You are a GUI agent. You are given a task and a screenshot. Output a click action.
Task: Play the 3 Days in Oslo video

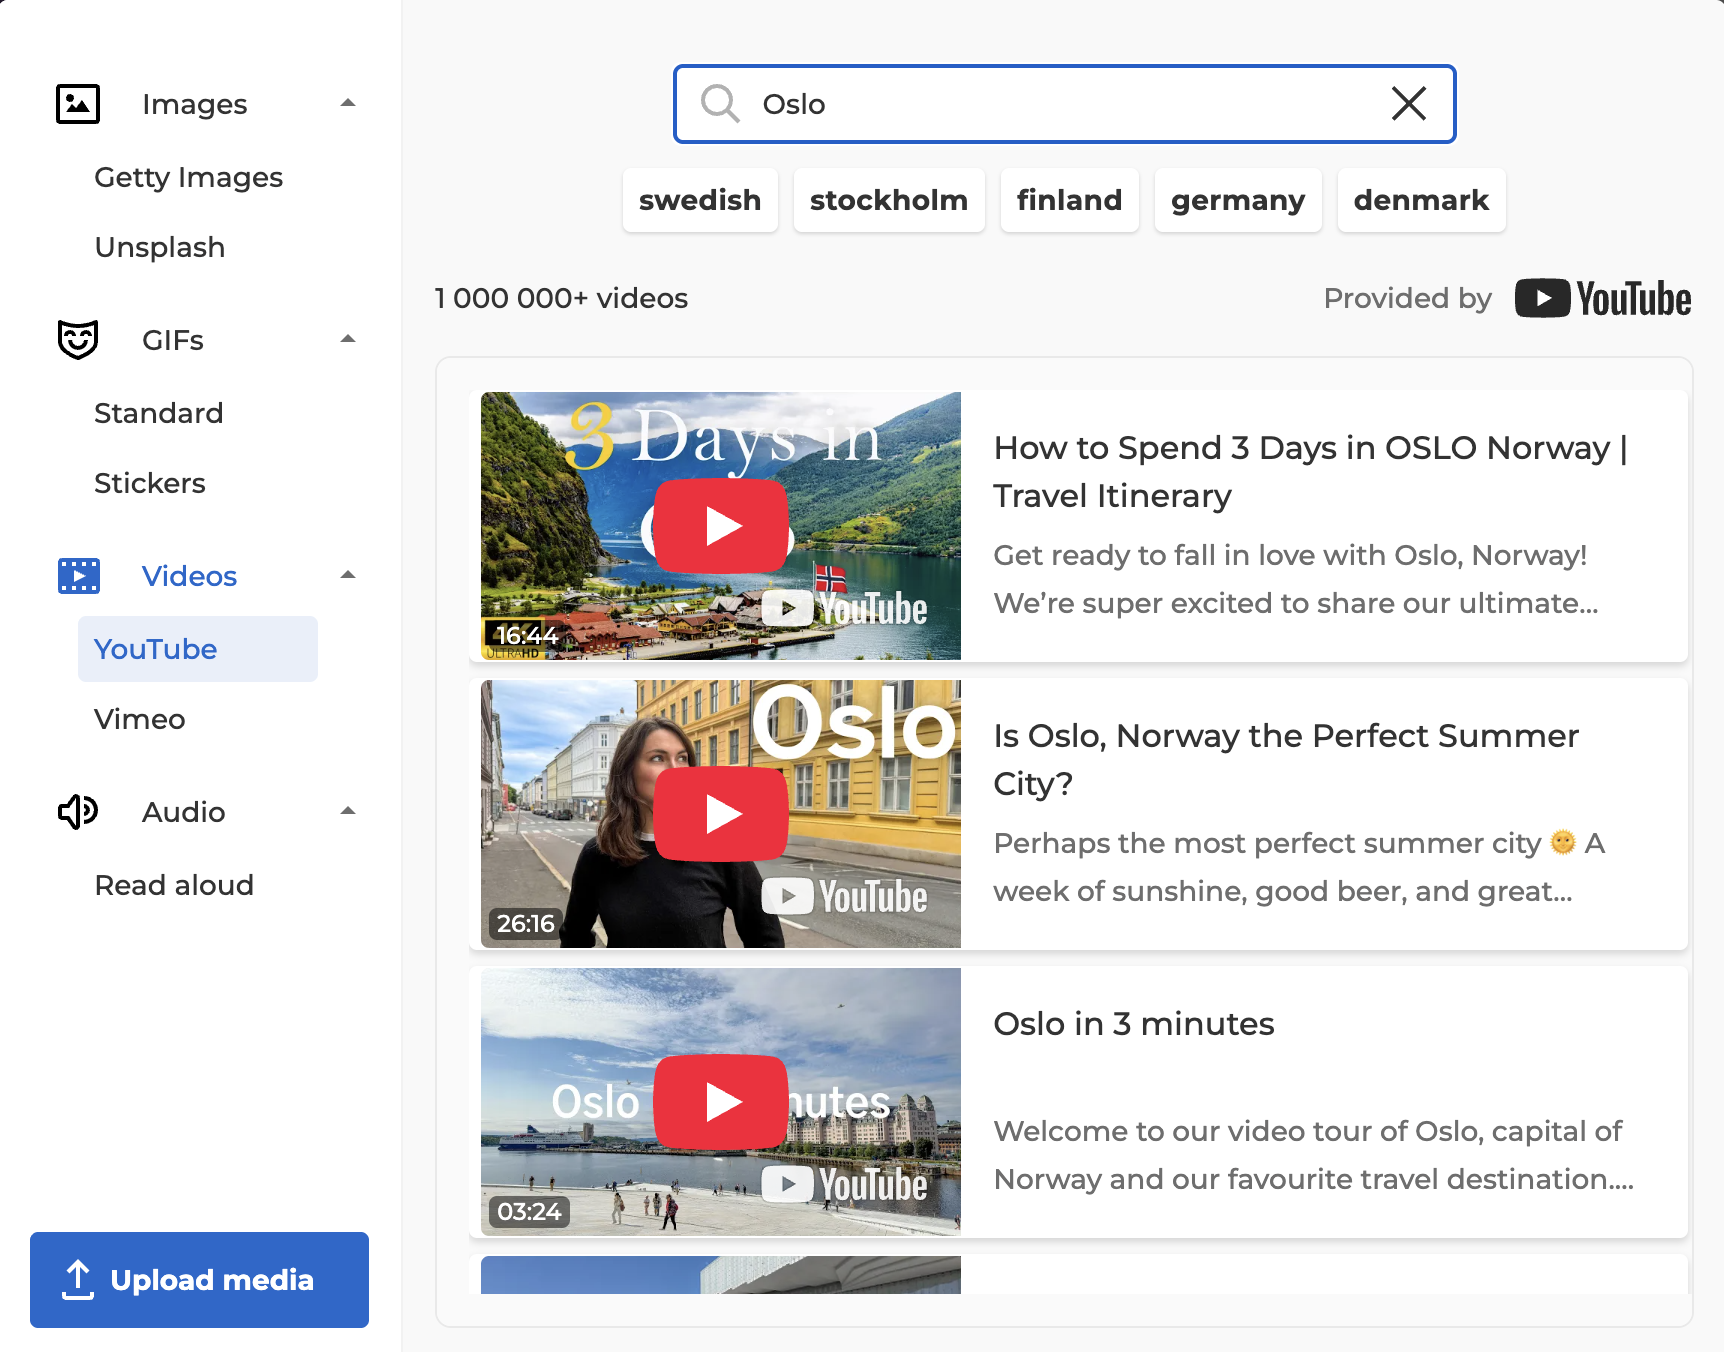click(721, 526)
